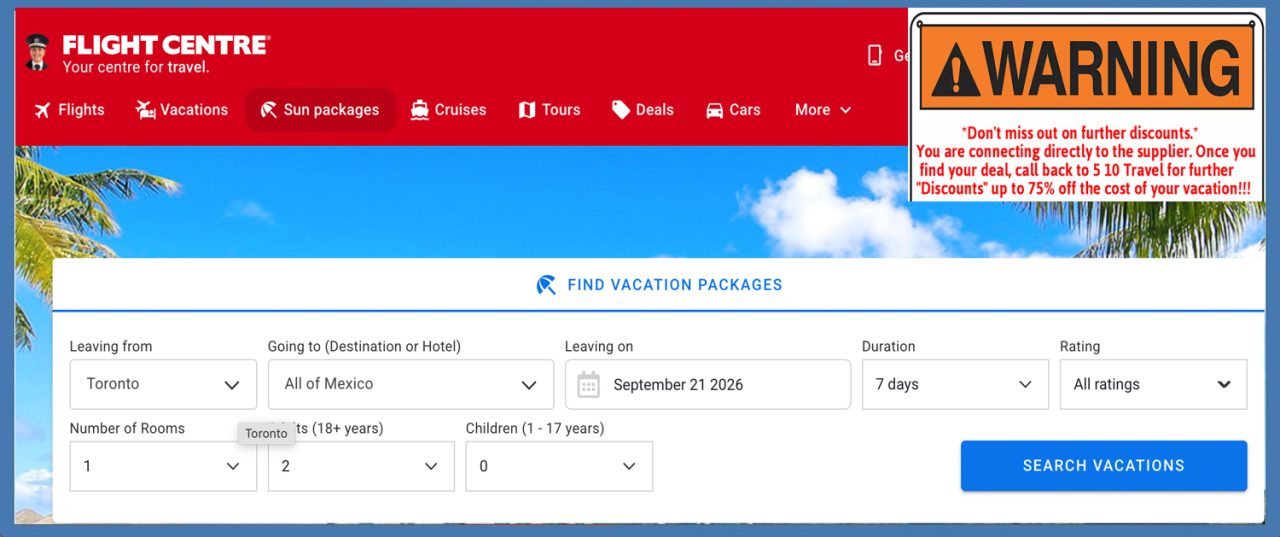Click the mobile phone icon in header
This screenshot has height=537, width=1280.
[874, 55]
